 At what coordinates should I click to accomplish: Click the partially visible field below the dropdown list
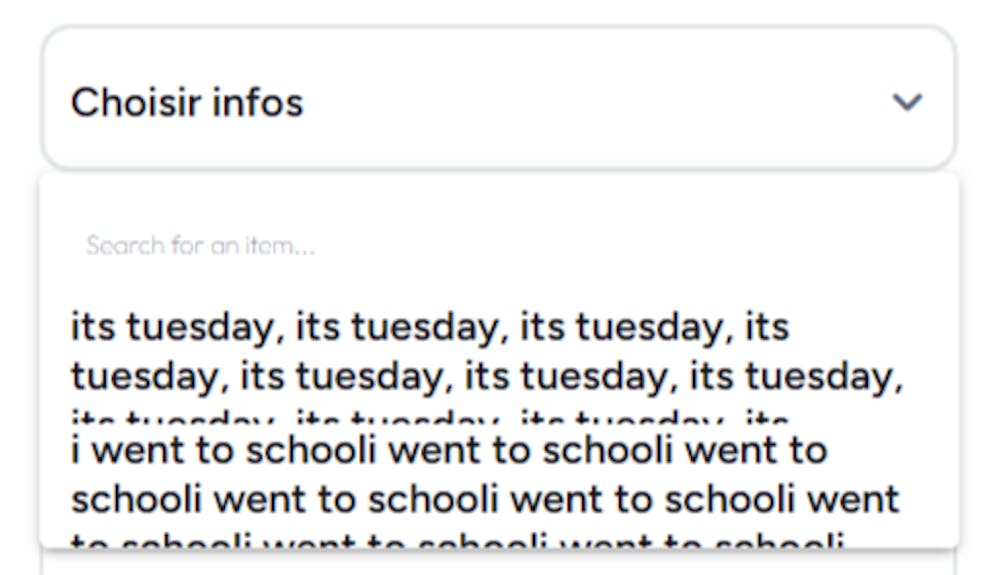point(498,562)
